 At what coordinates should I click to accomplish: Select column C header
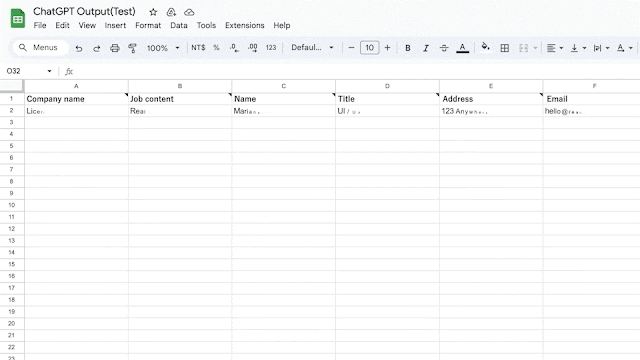284,86
